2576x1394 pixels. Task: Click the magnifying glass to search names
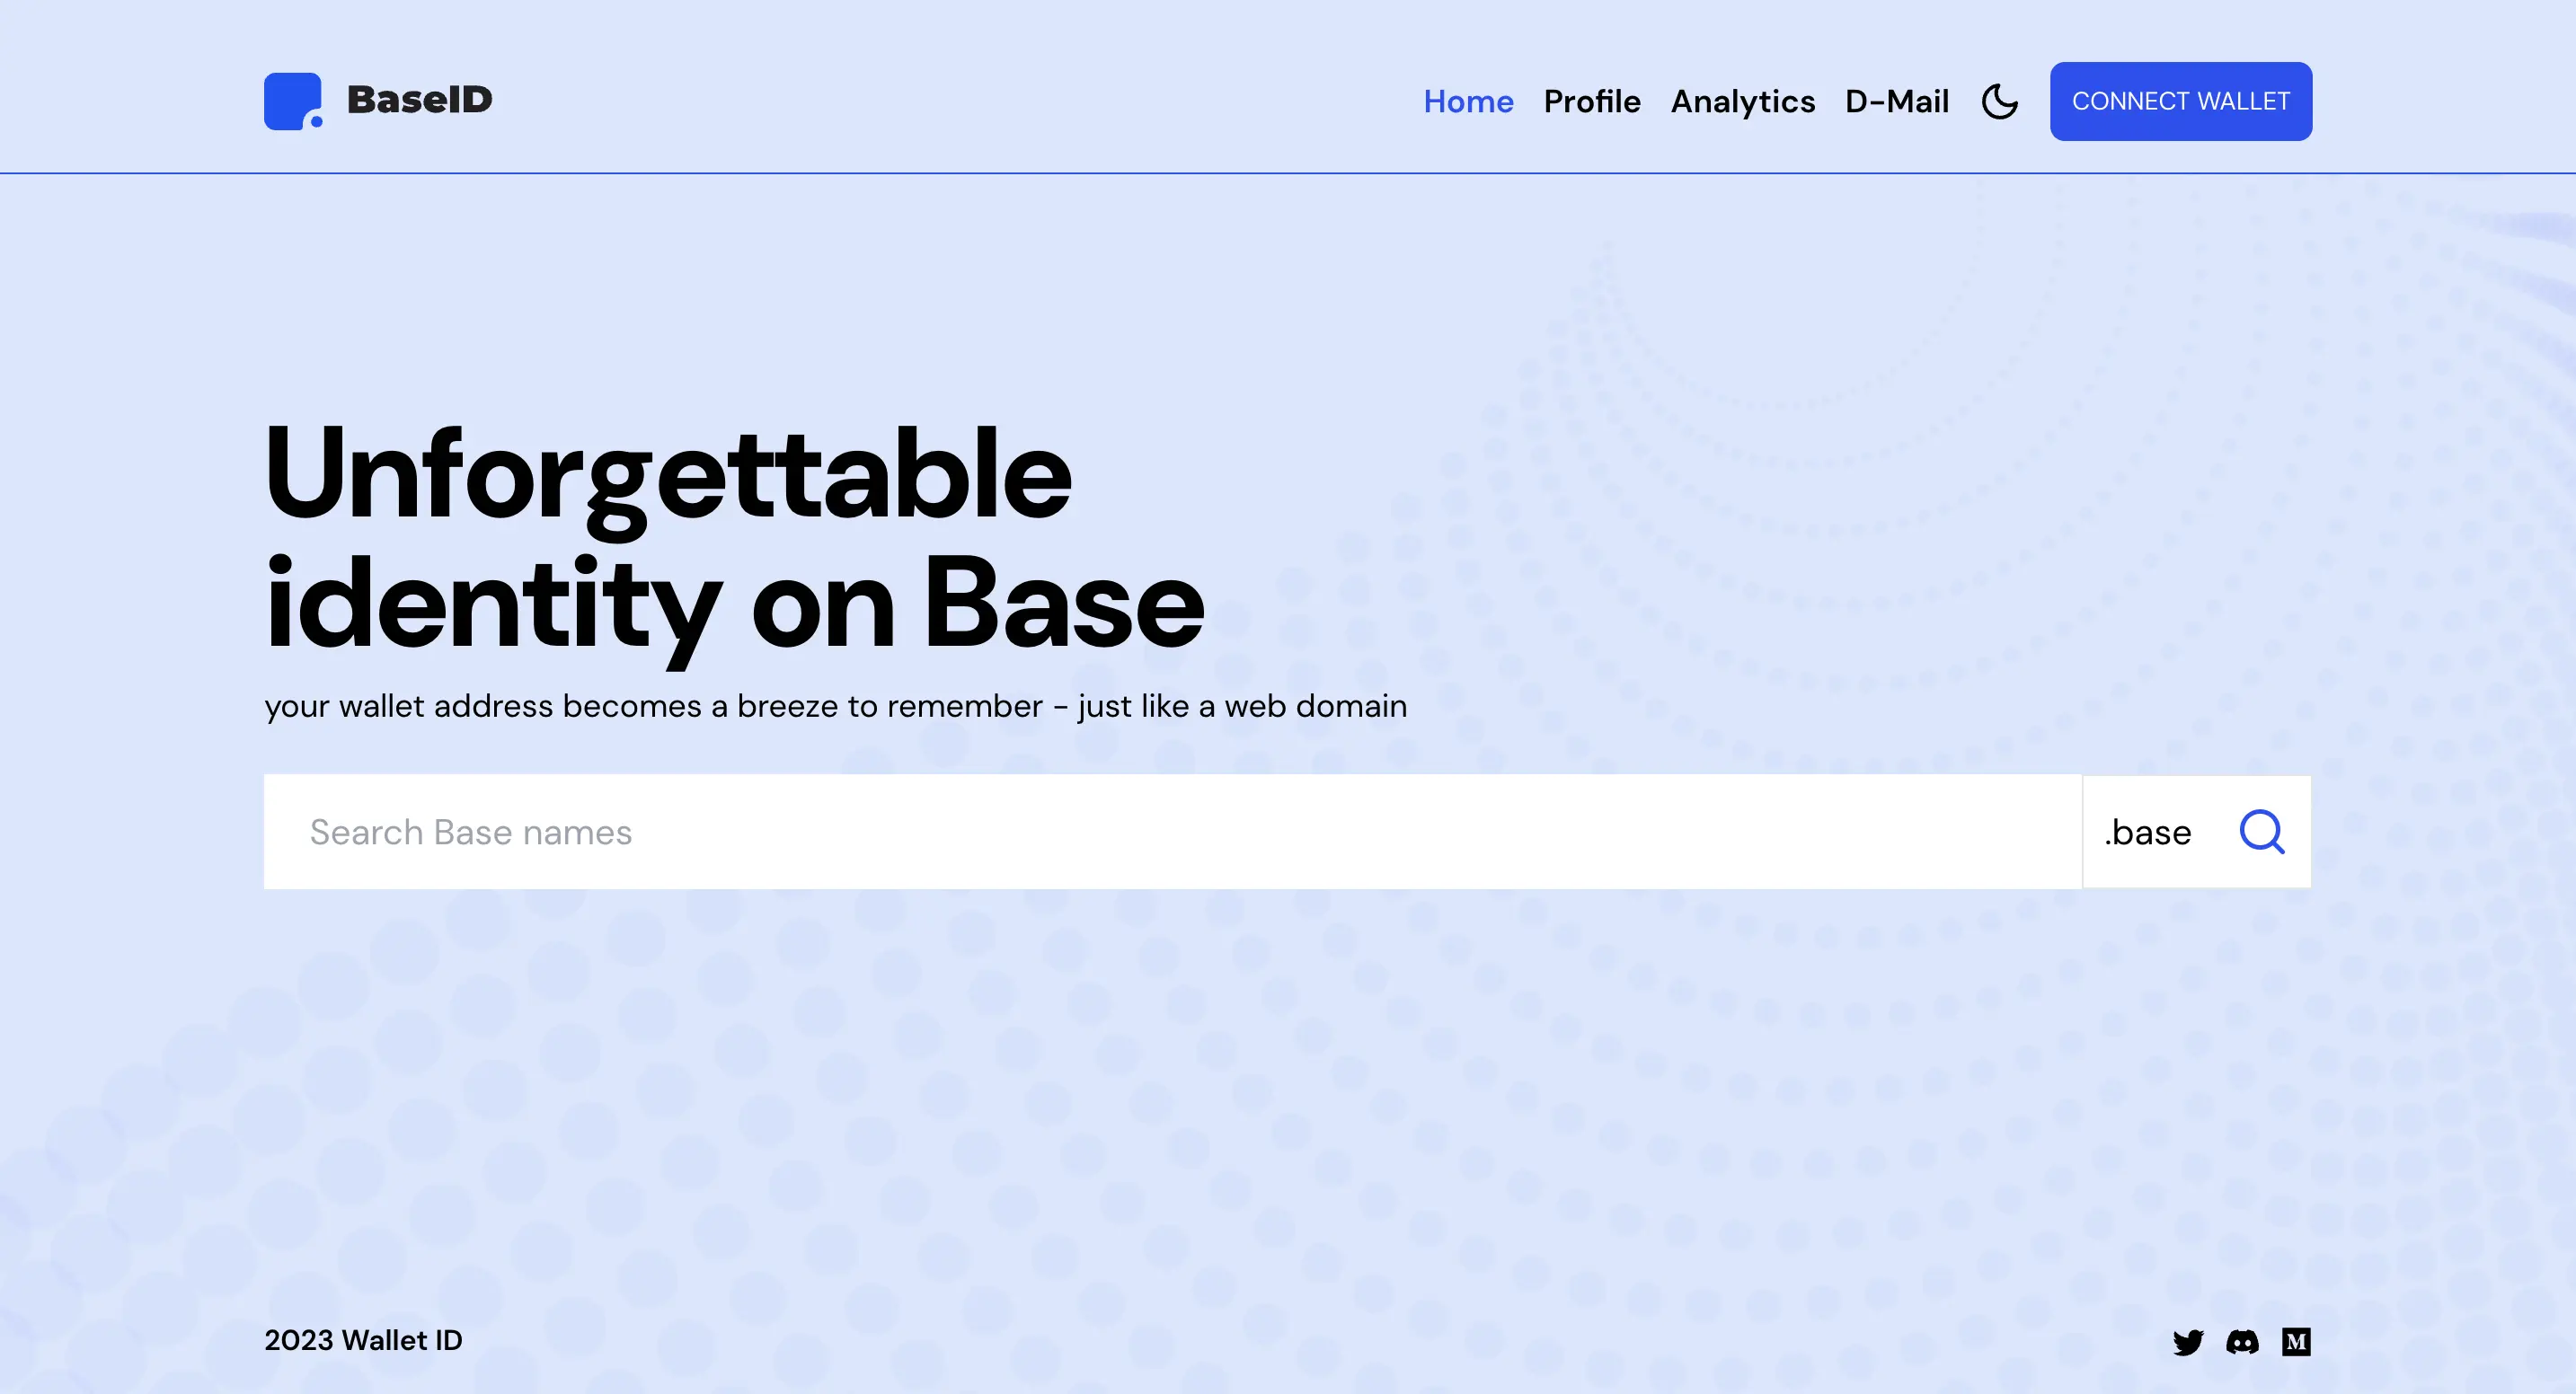(x=2263, y=831)
